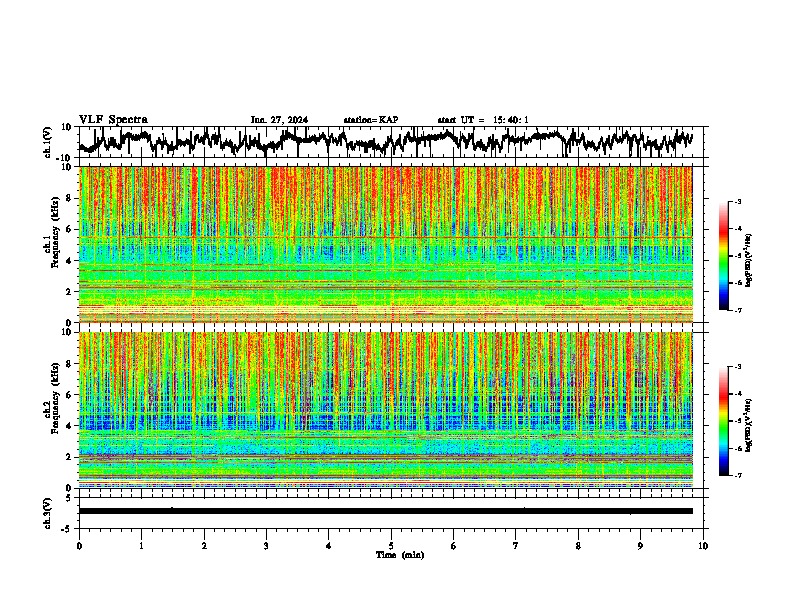Viewport: 792px width, 612px height.
Task: Click the date "Jan. 27, 2024"
Action: pos(279,120)
